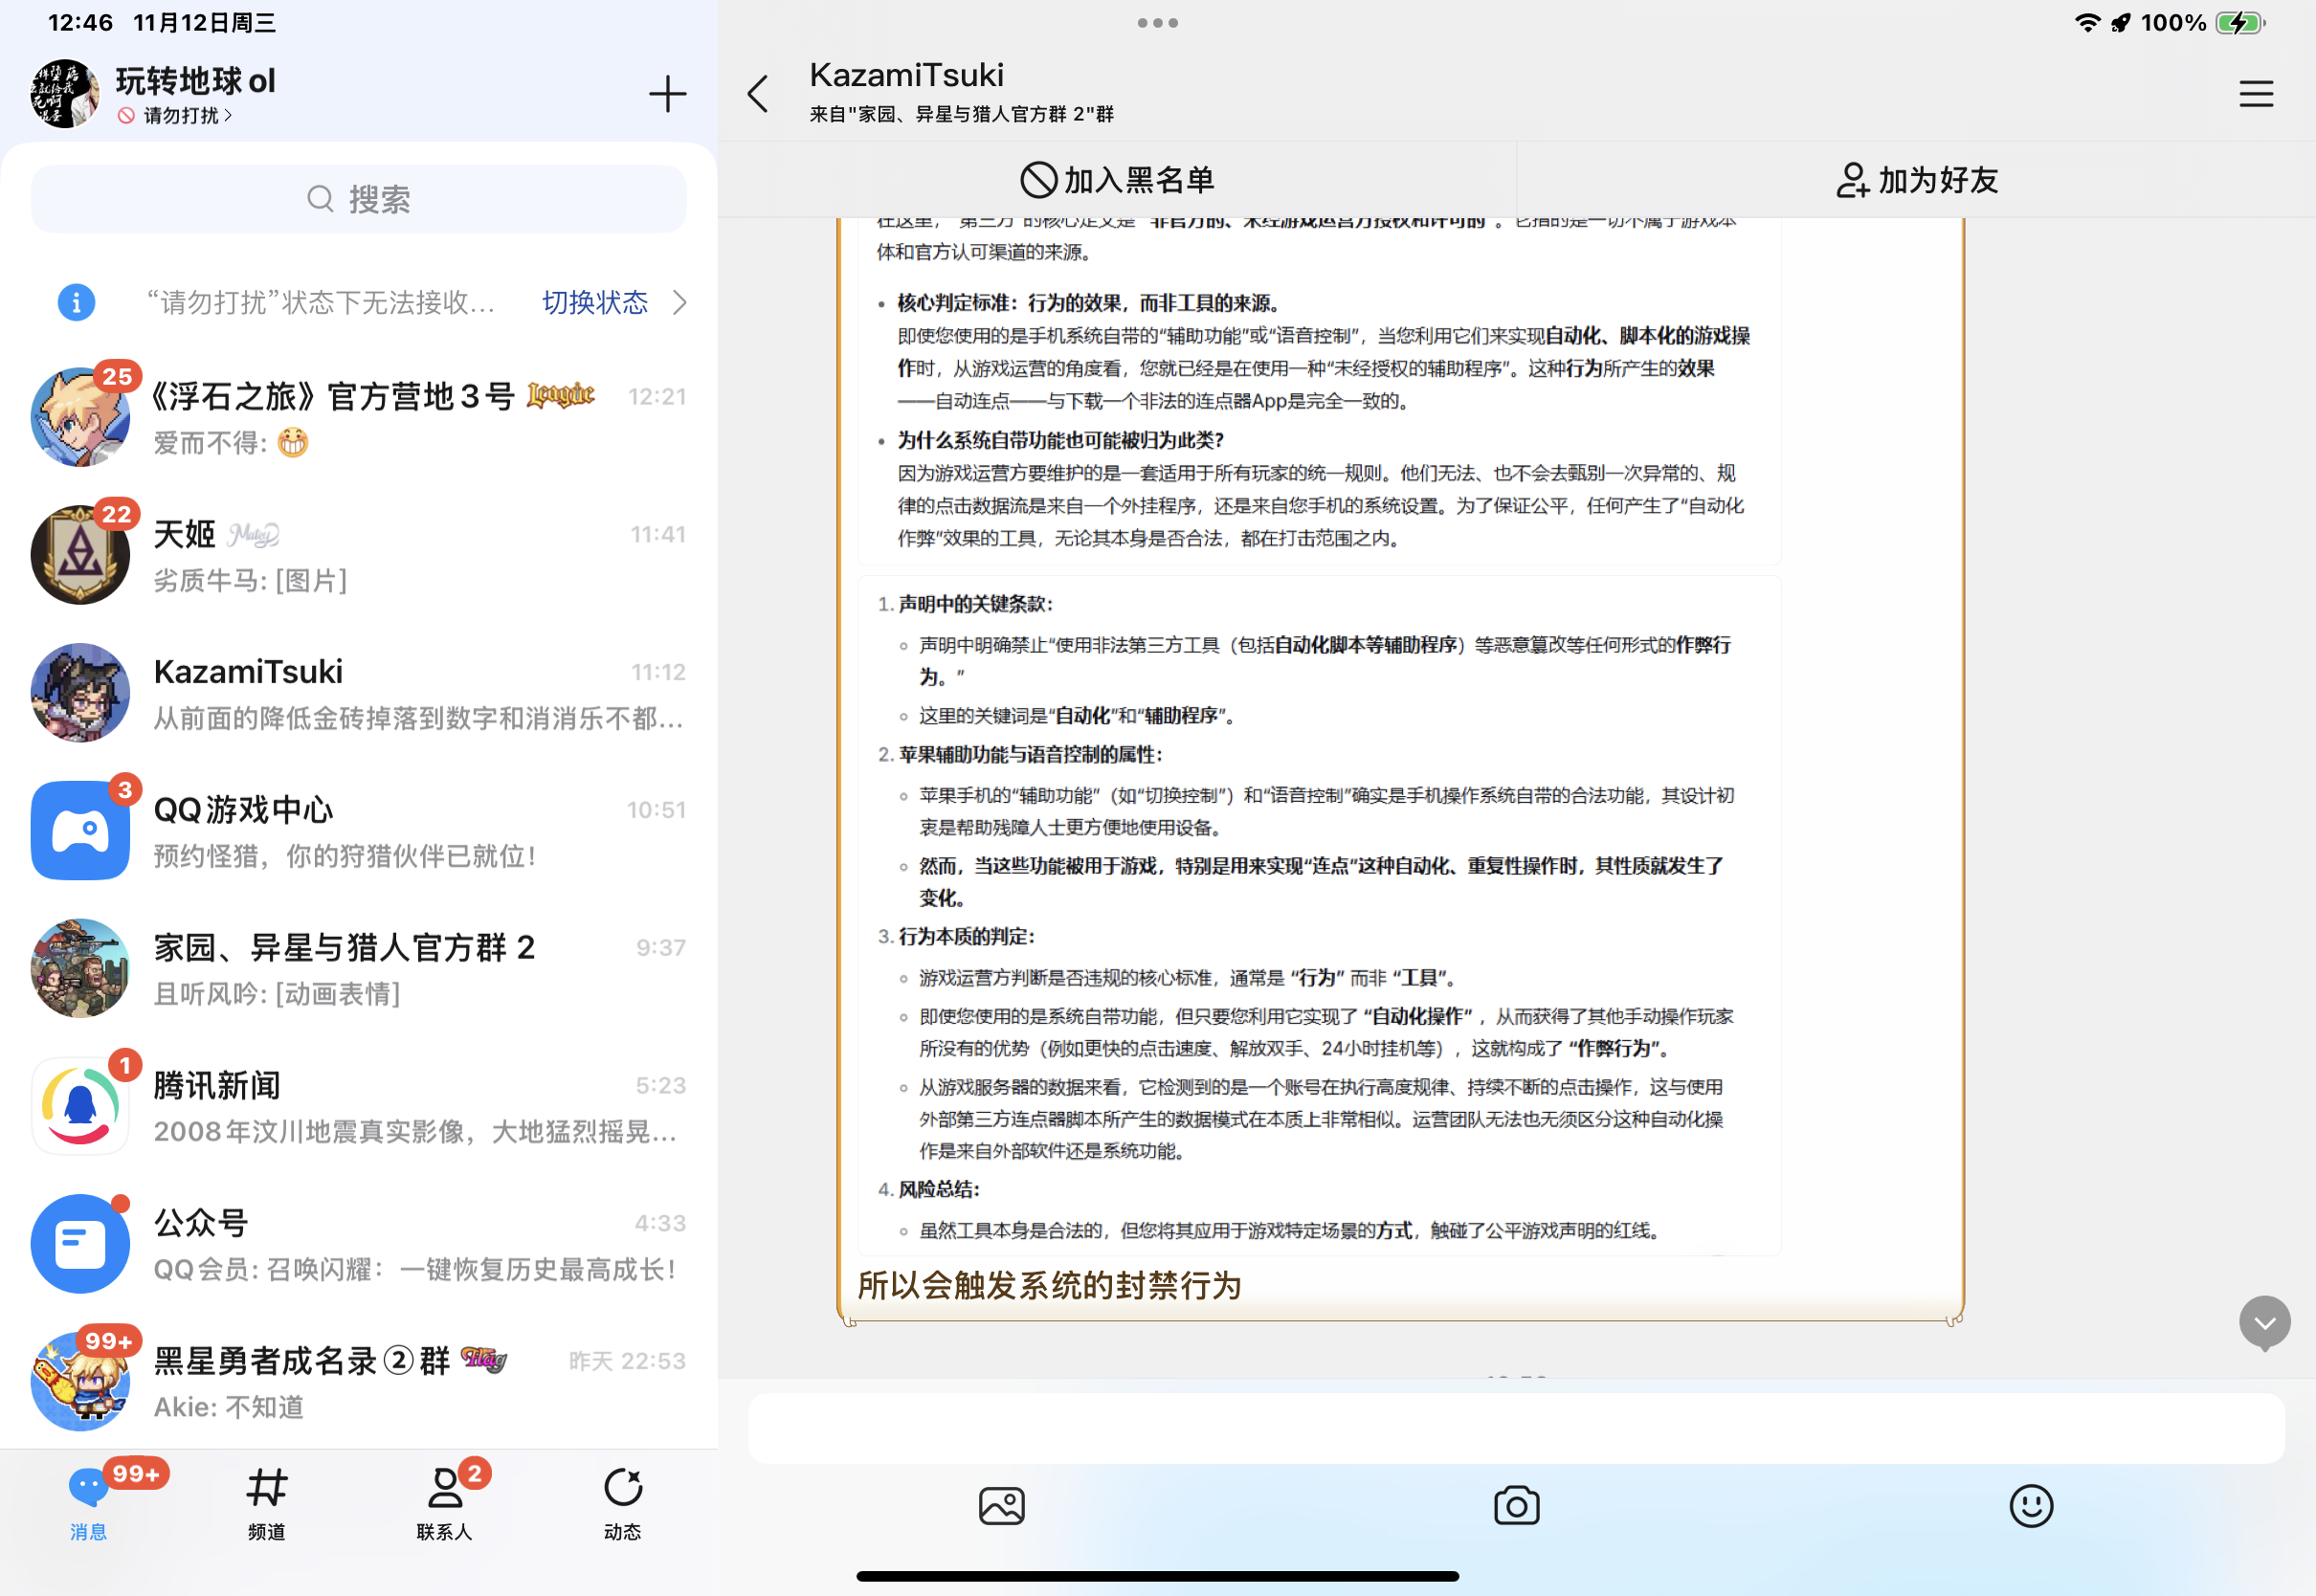
Task: Open the hamburger menu in chat header
Action: point(2255,94)
